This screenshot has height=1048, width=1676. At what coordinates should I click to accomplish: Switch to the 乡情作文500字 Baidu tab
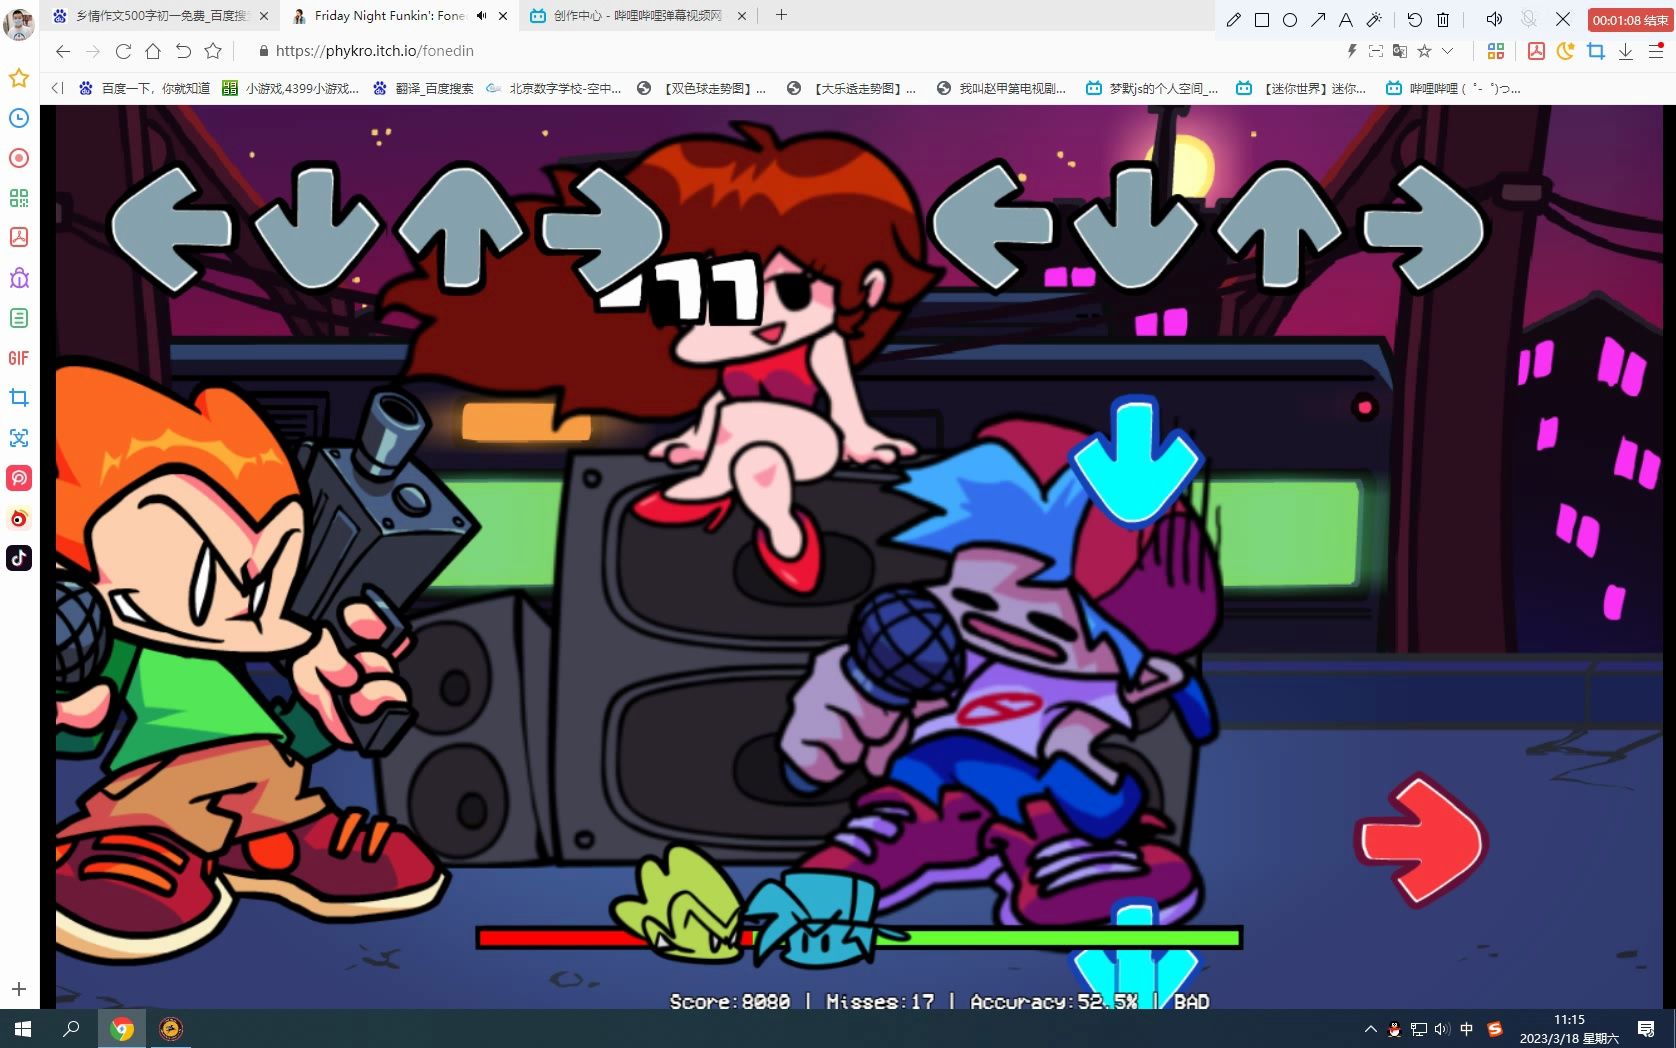[160, 16]
